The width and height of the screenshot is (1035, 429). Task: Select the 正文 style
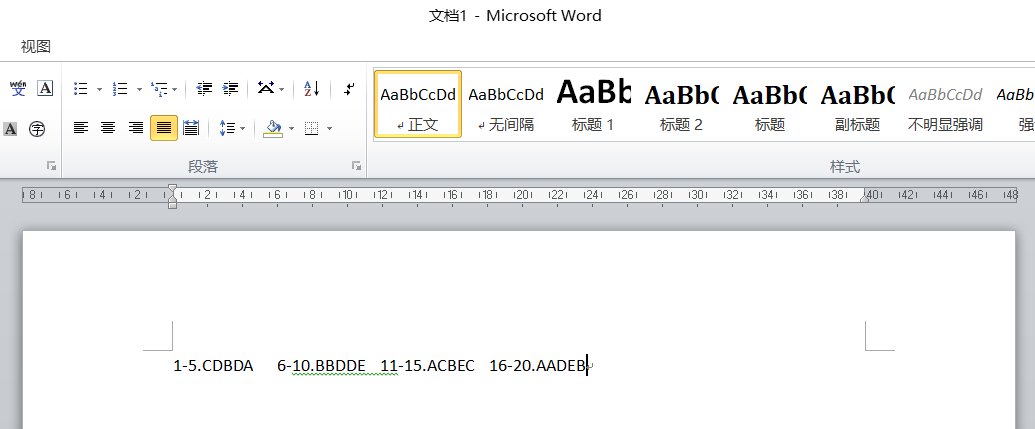click(x=418, y=104)
